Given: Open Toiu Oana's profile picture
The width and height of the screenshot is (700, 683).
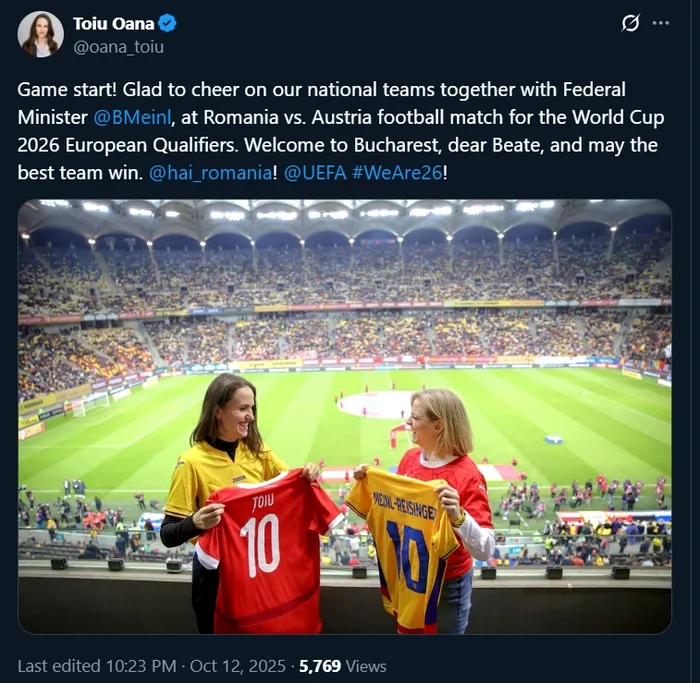Looking at the screenshot, I should (40, 33).
